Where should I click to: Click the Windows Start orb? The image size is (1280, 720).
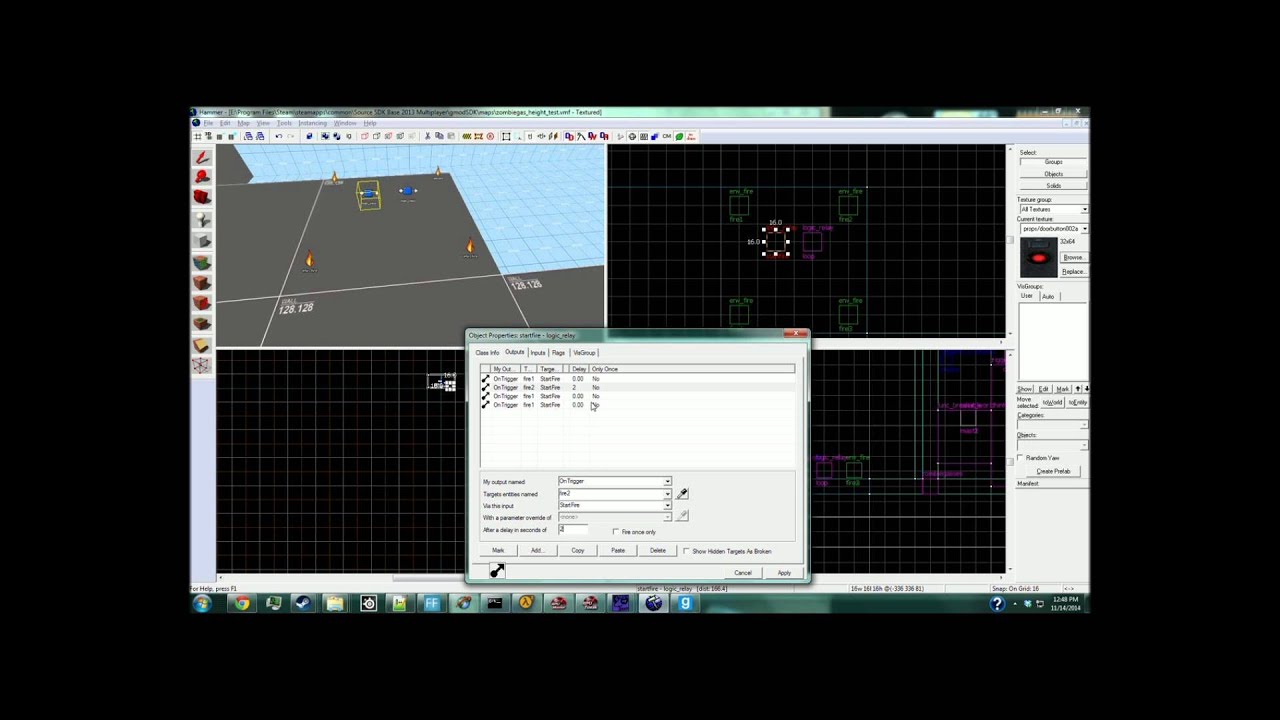coord(203,603)
